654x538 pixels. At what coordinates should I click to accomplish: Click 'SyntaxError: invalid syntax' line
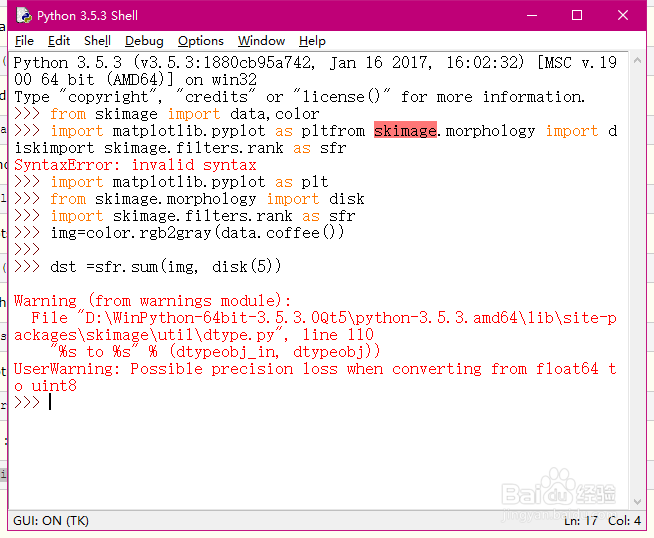(x=135, y=165)
